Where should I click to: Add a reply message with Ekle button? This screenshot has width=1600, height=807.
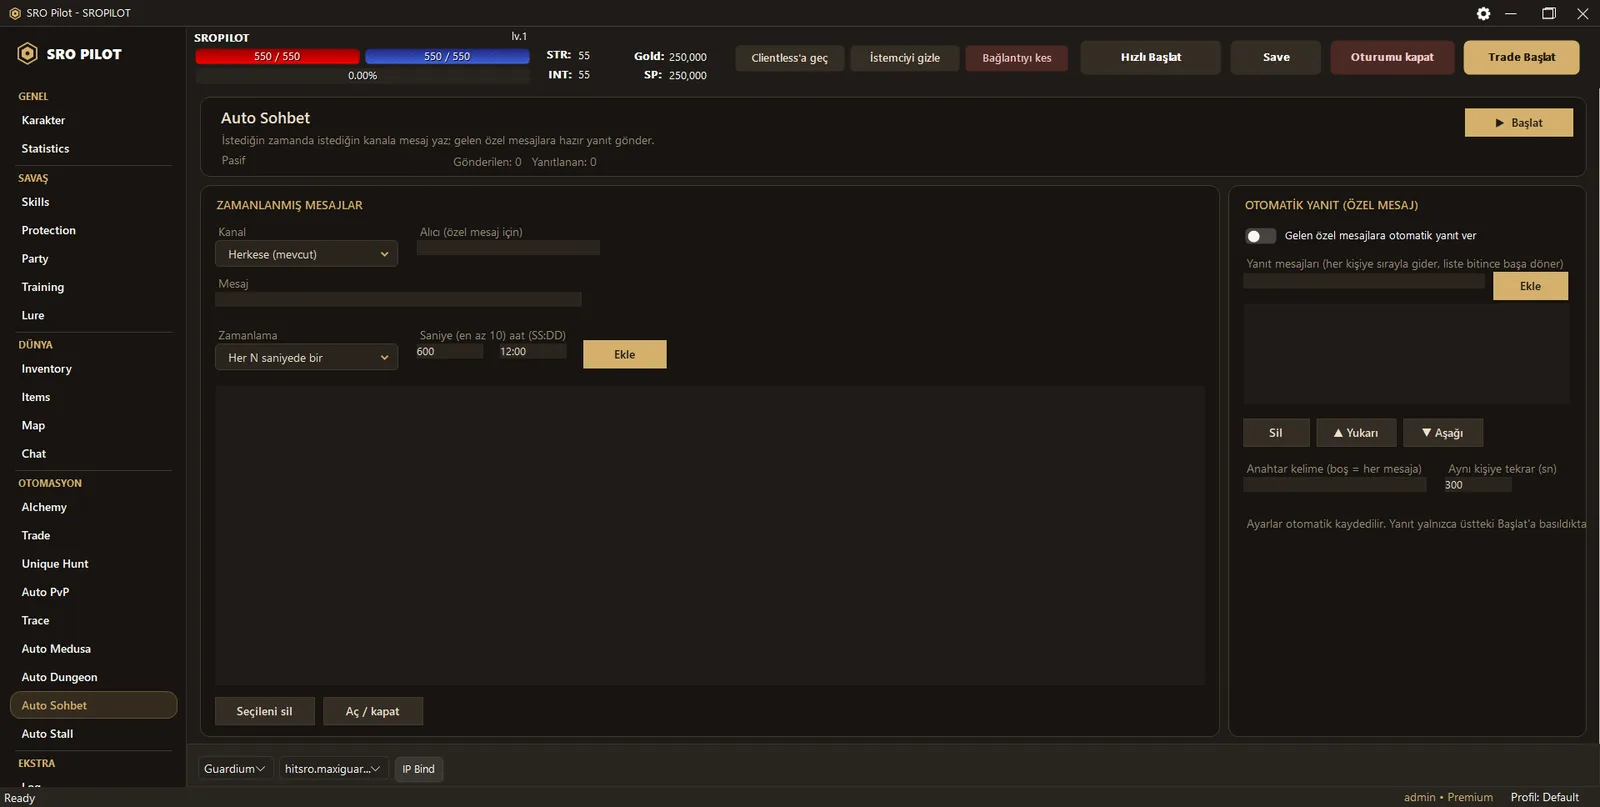coord(1530,286)
